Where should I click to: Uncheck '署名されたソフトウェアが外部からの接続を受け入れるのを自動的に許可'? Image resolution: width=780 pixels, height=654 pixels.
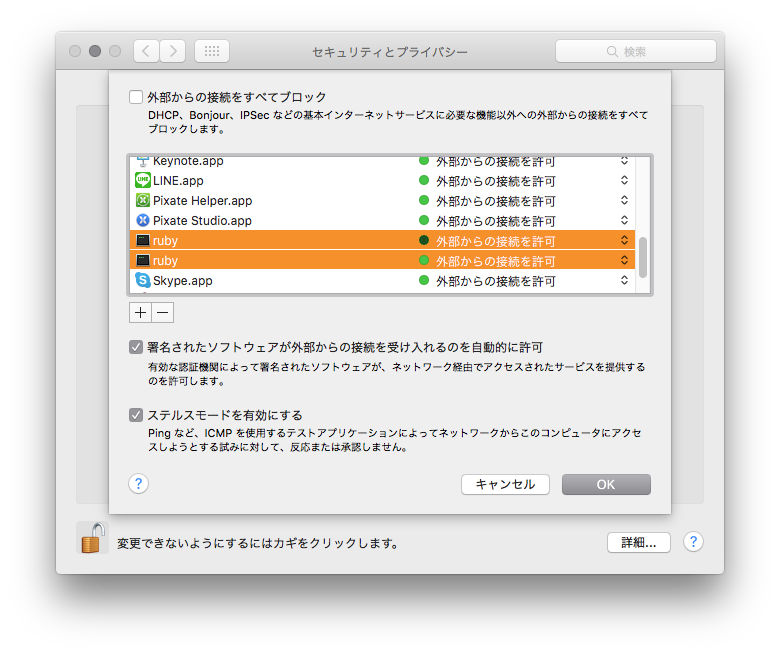(x=136, y=347)
